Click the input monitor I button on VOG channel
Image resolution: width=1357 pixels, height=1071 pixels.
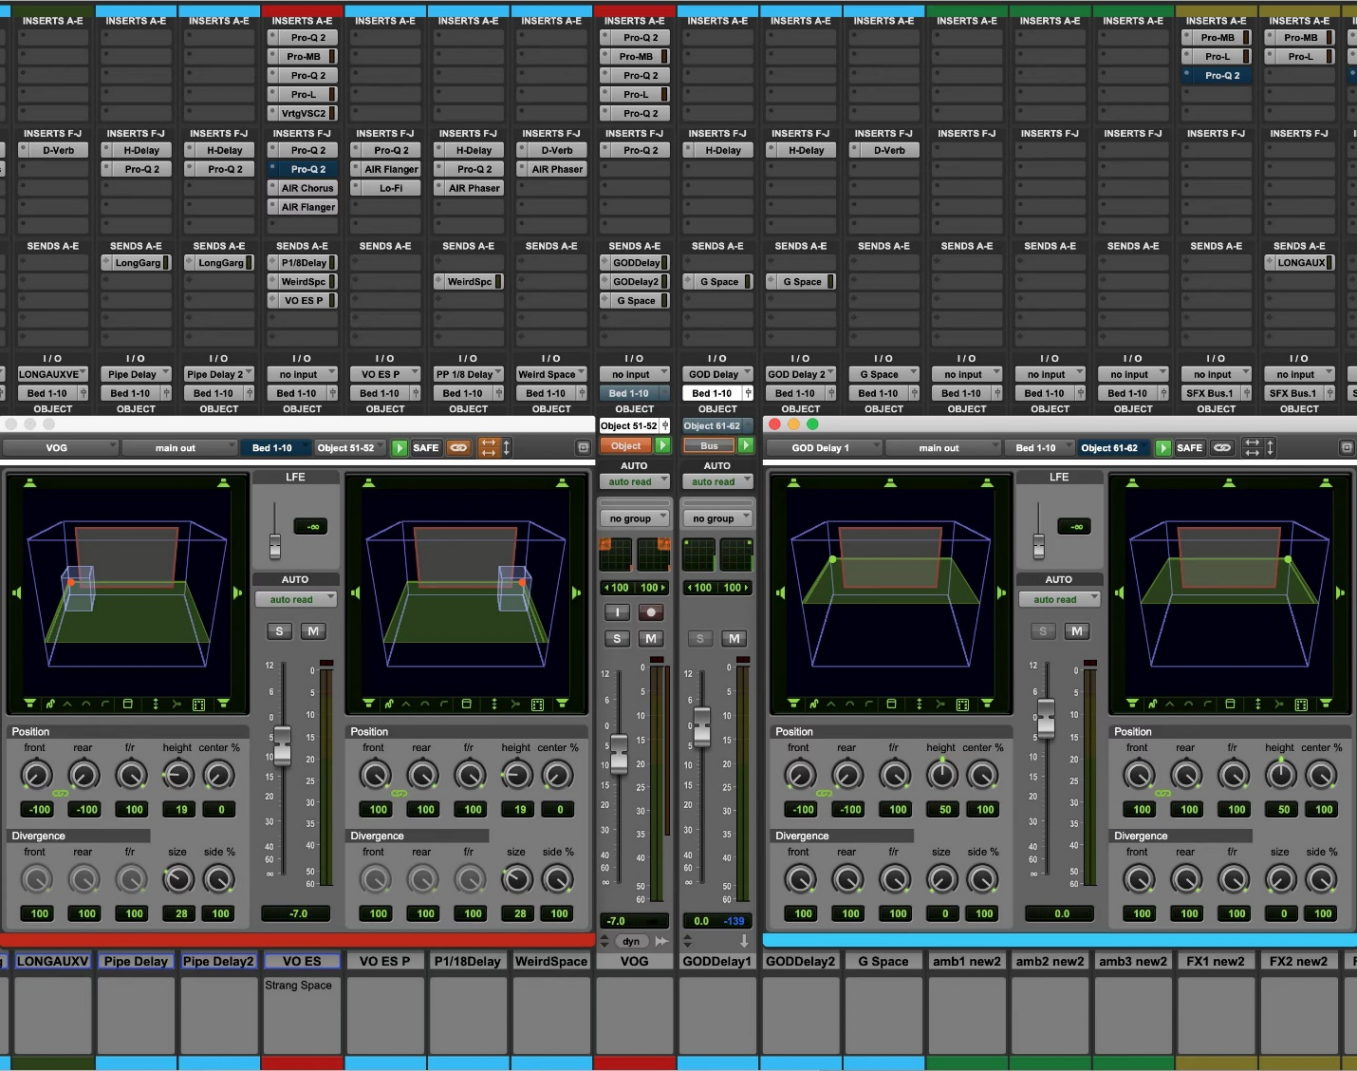(617, 613)
